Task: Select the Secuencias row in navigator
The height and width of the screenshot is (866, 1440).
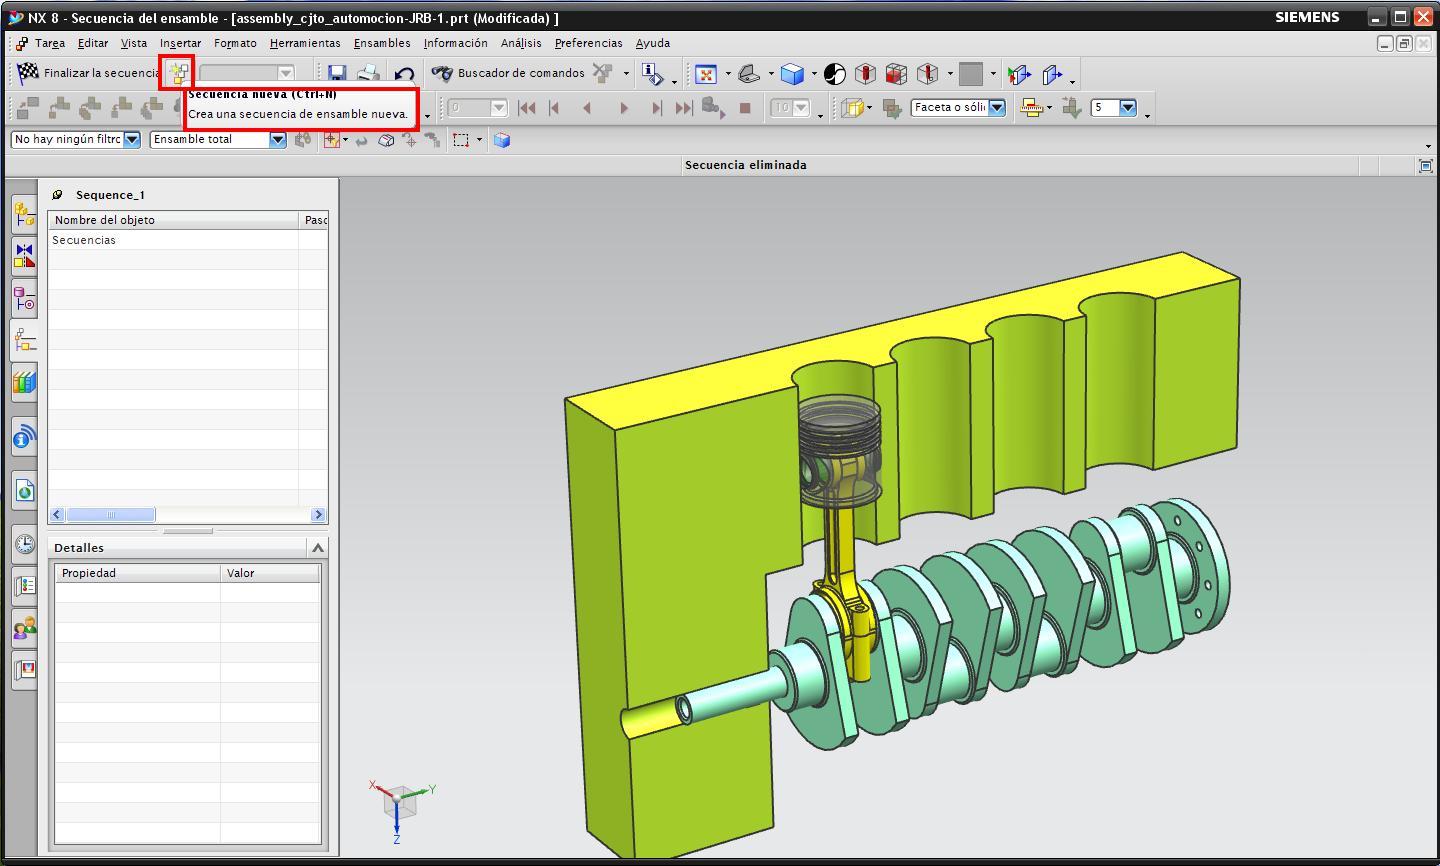Action: click(187, 240)
